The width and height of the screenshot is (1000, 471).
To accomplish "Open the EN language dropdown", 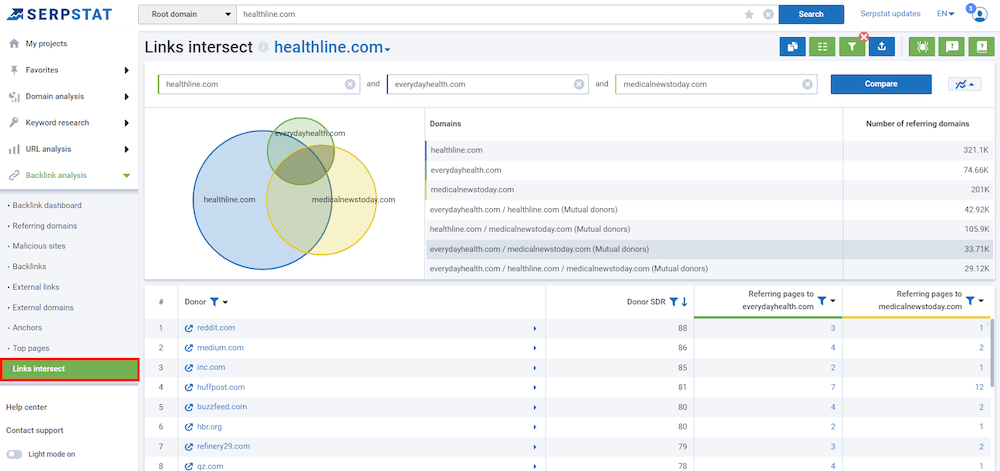I will pyautogui.click(x=945, y=14).
